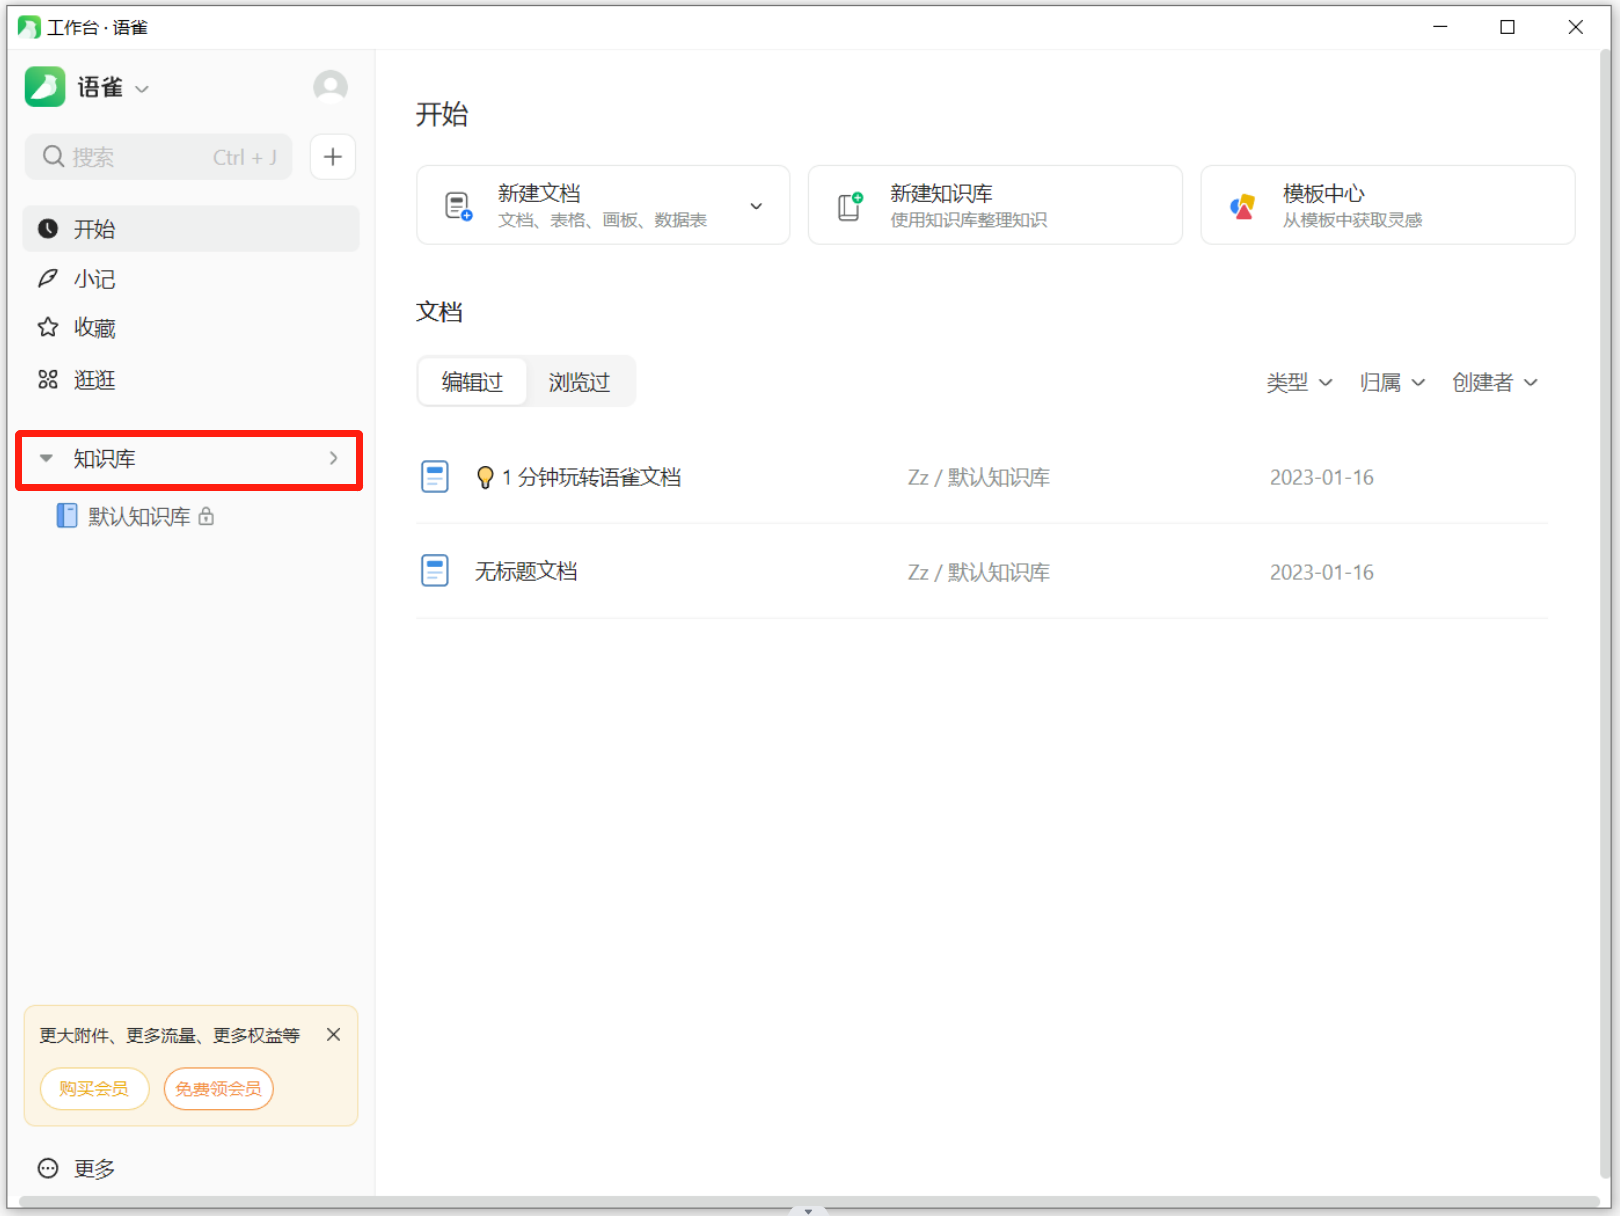Click the 新建文档 document icon
This screenshot has height=1216, width=1620.
[458, 206]
